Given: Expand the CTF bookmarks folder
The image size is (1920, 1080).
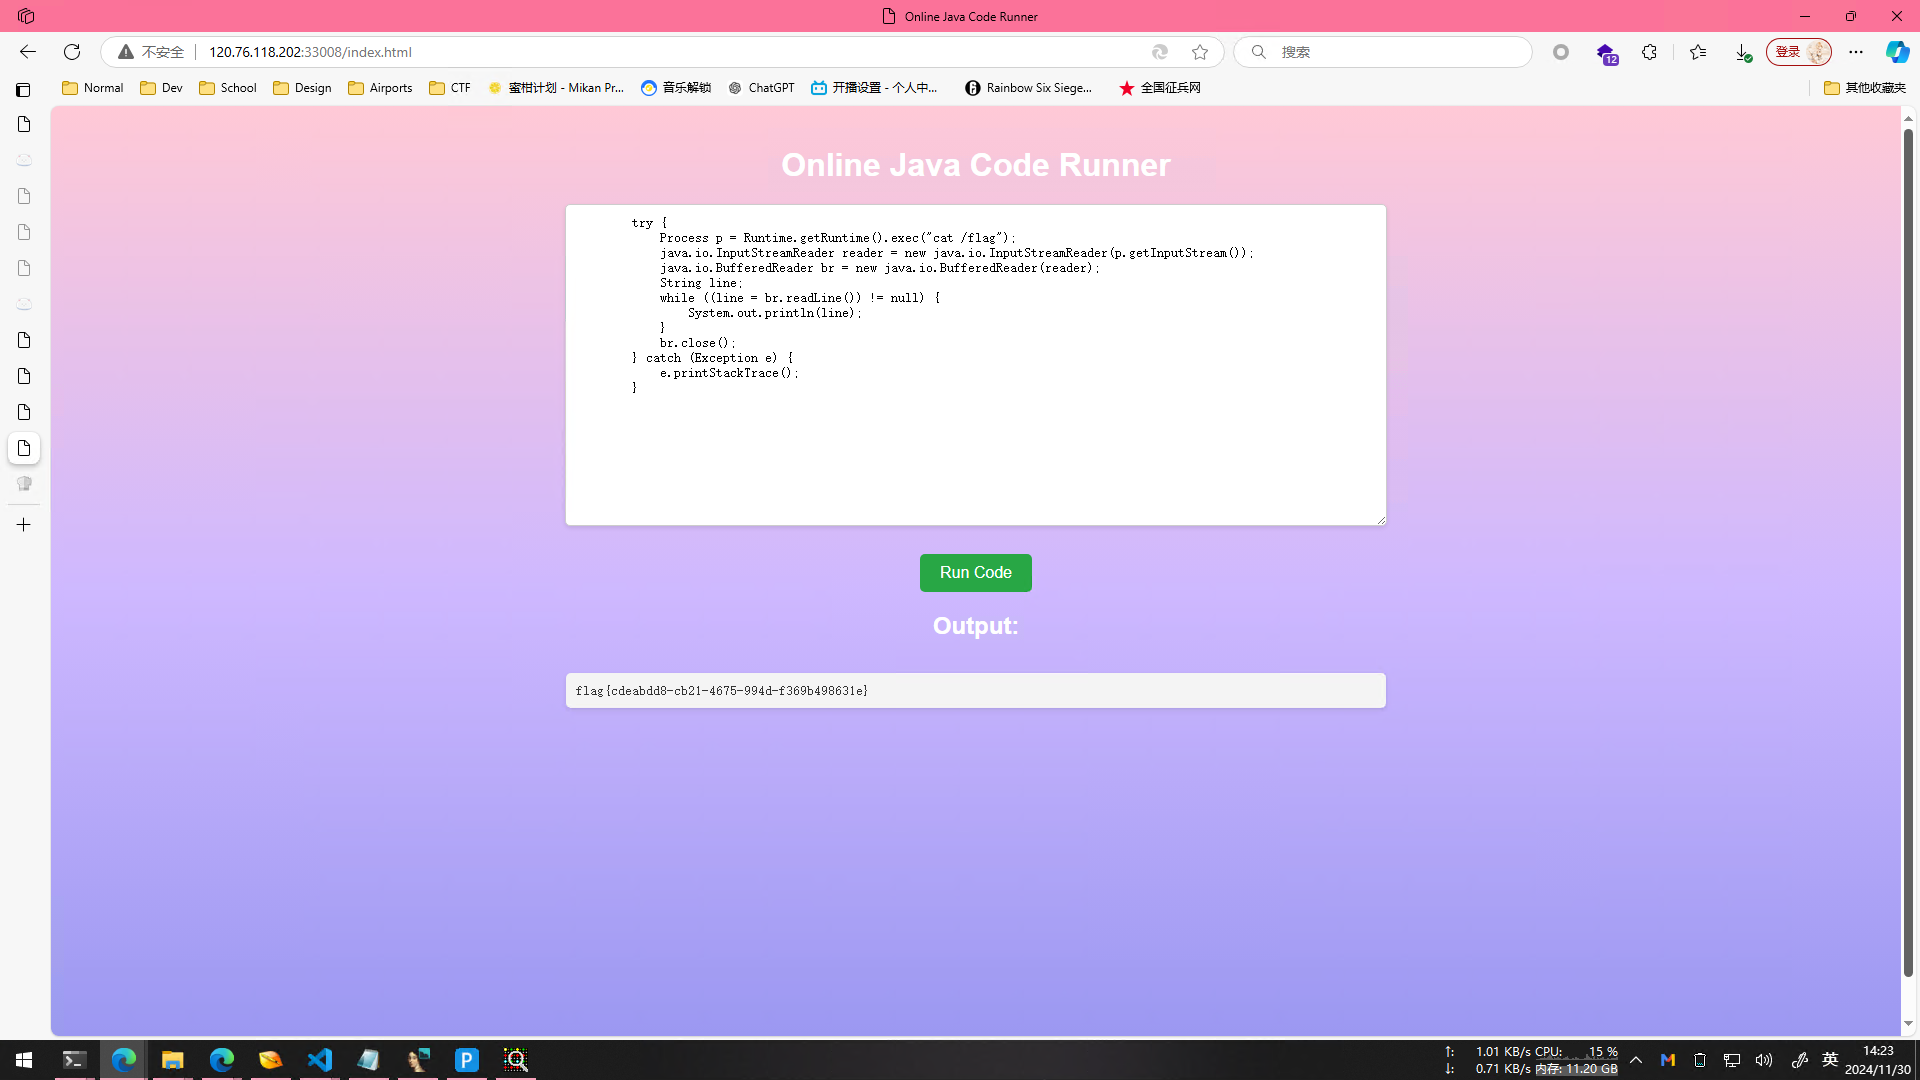Looking at the screenshot, I should [x=450, y=88].
